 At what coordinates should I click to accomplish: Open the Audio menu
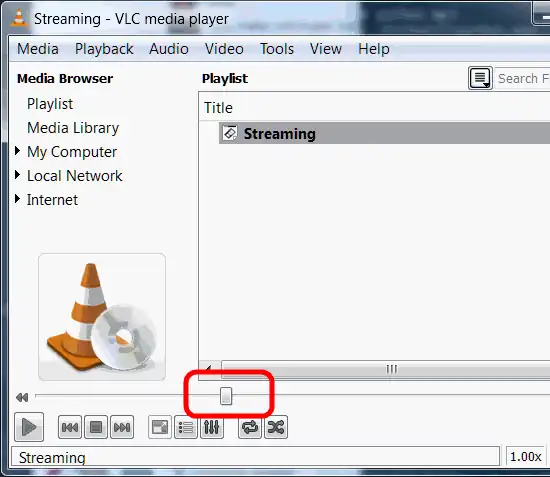click(x=169, y=49)
